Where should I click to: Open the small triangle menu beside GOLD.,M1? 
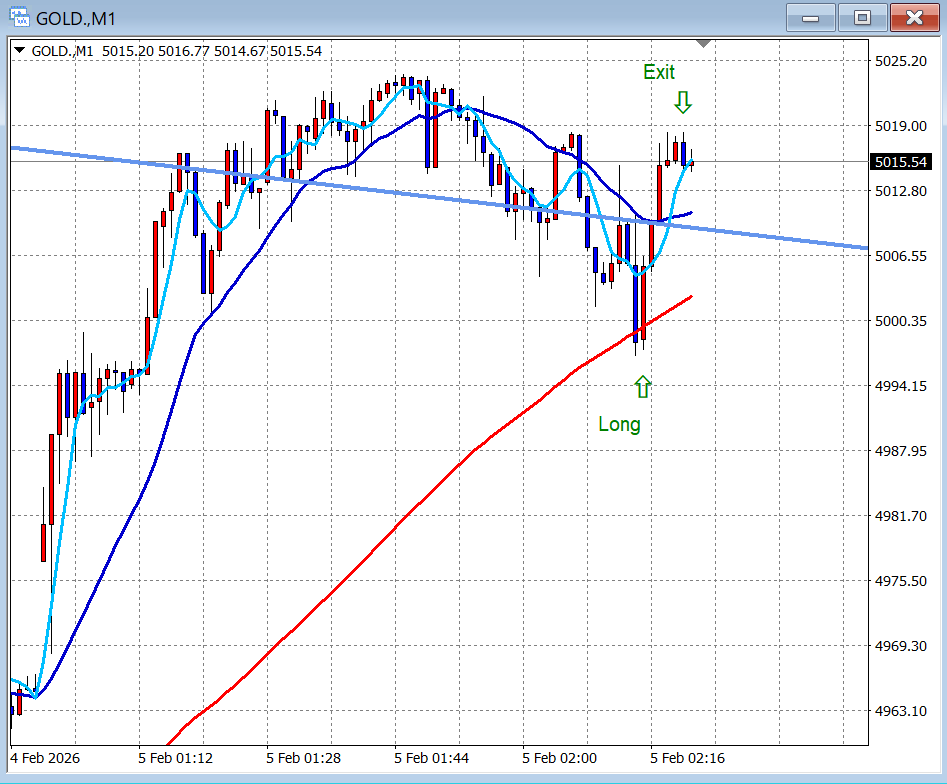[20, 50]
